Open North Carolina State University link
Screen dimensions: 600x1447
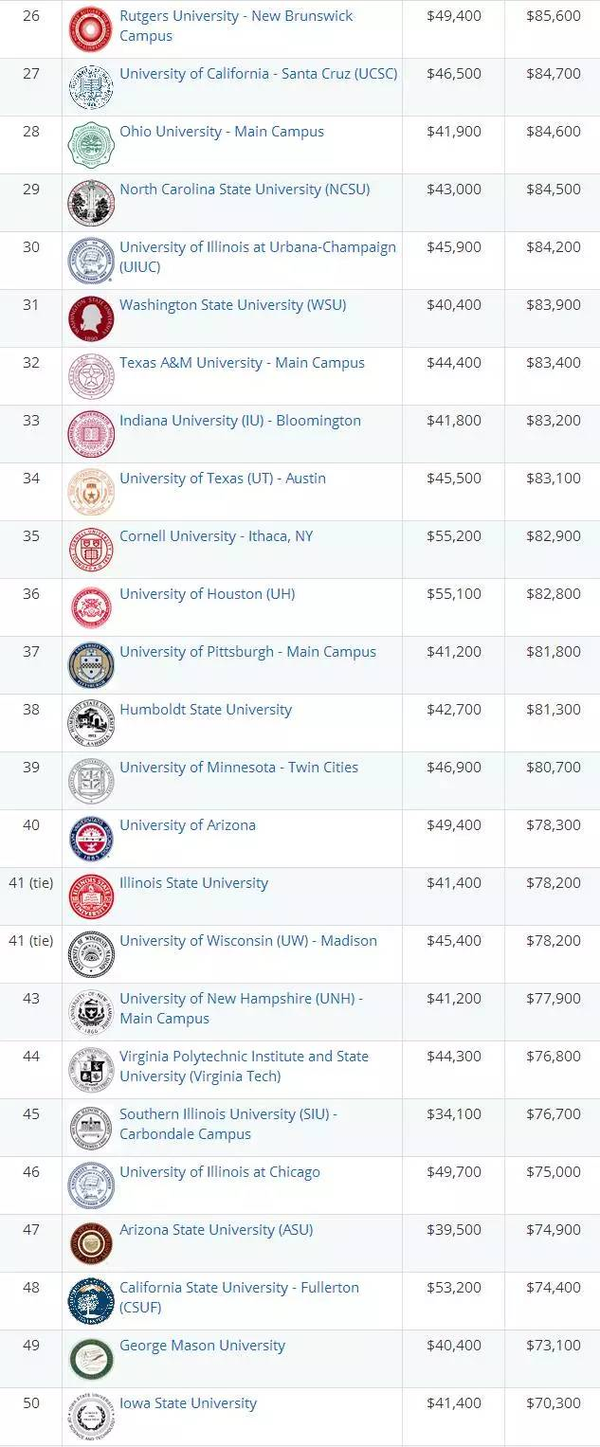coord(244,189)
